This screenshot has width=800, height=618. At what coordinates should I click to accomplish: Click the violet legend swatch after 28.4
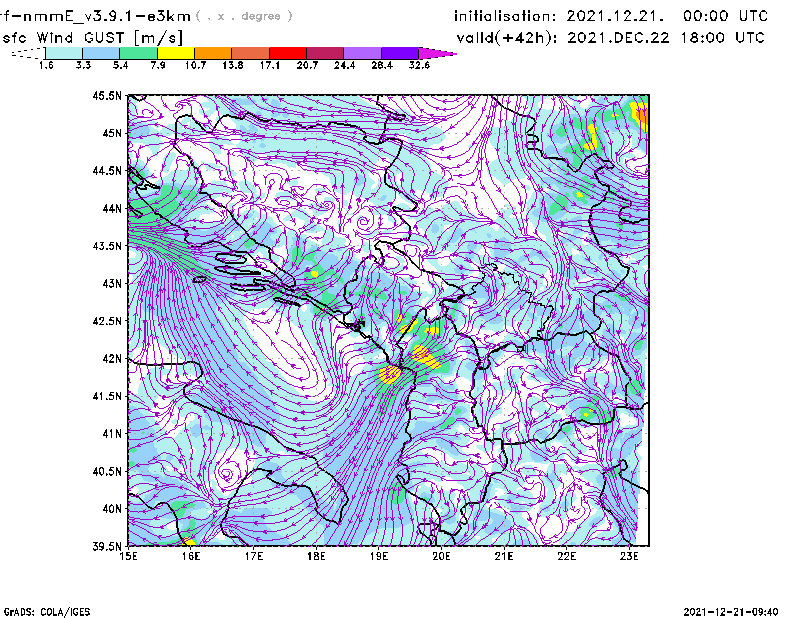[399, 52]
